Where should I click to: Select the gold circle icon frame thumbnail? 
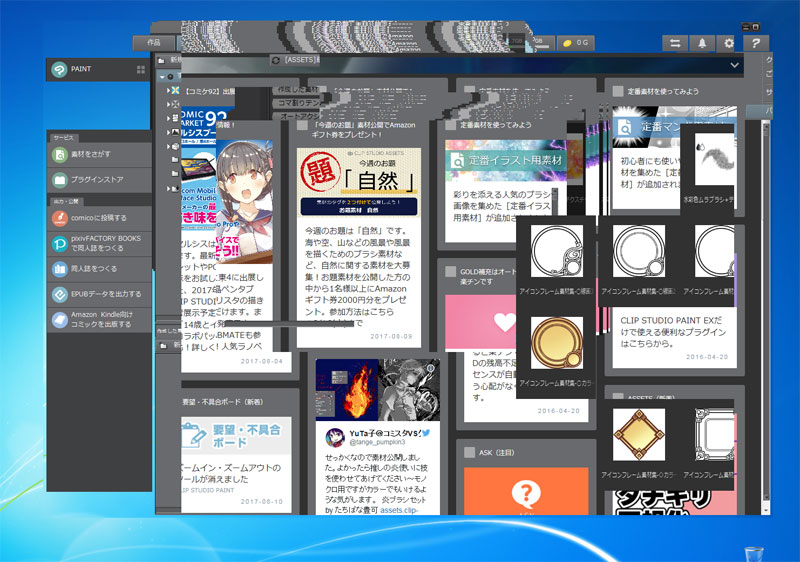[557, 343]
